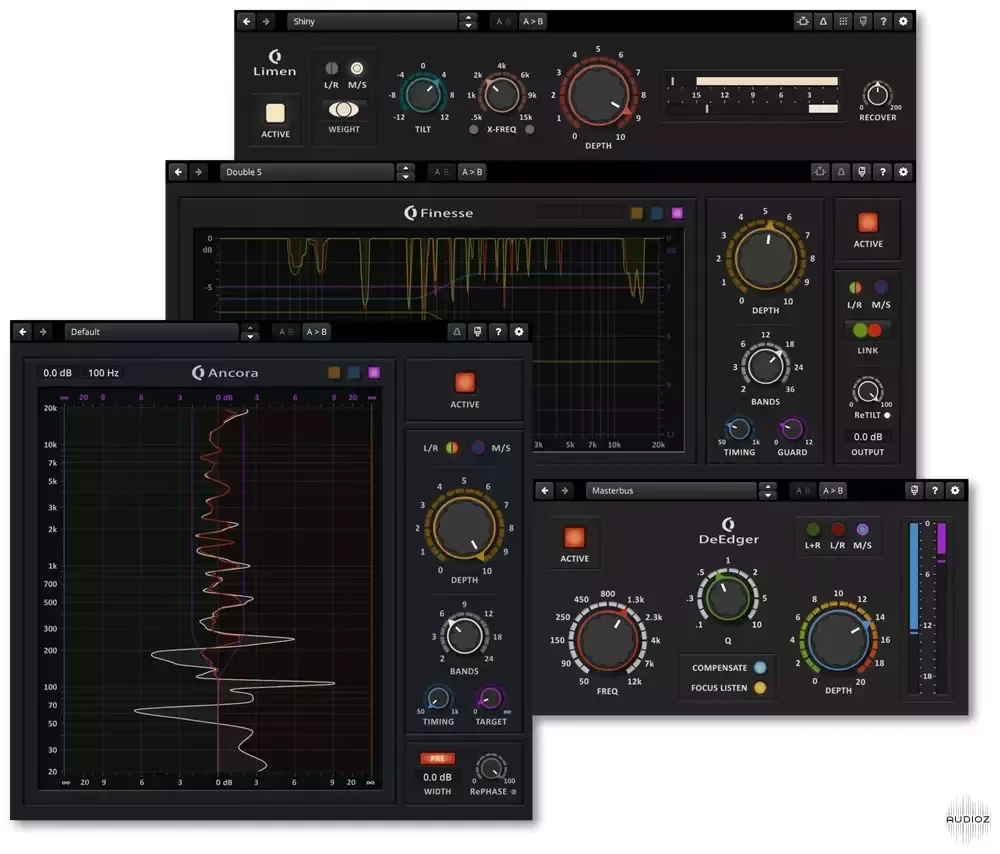Open the Finesse settings gear icon
Image resolution: width=1000 pixels, height=854 pixels.
click(x=903, y=172)
